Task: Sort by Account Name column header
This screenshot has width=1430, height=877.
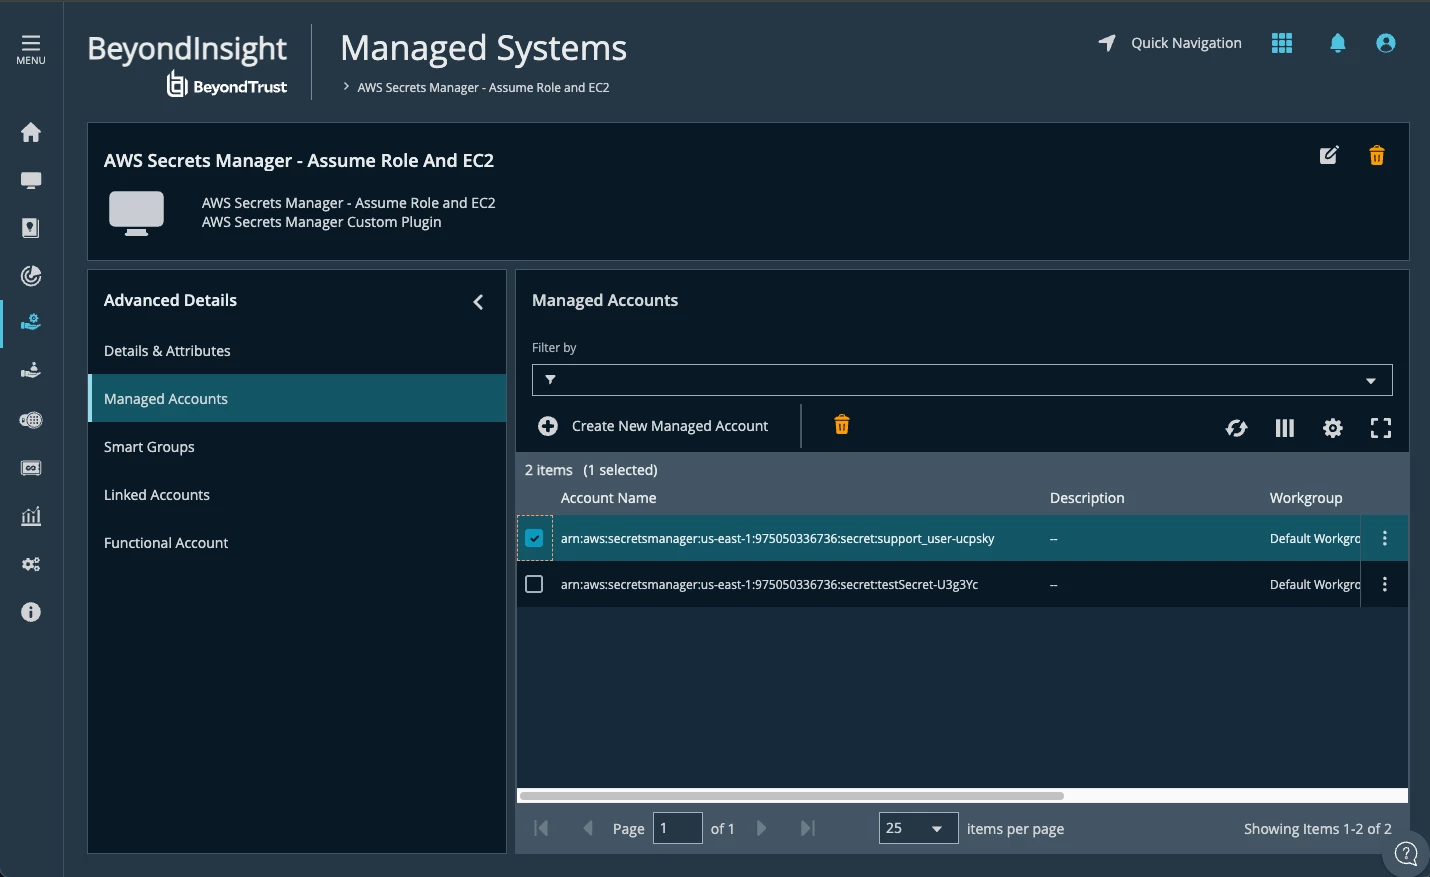Action: pyautogui.click(x=608, y=498)
